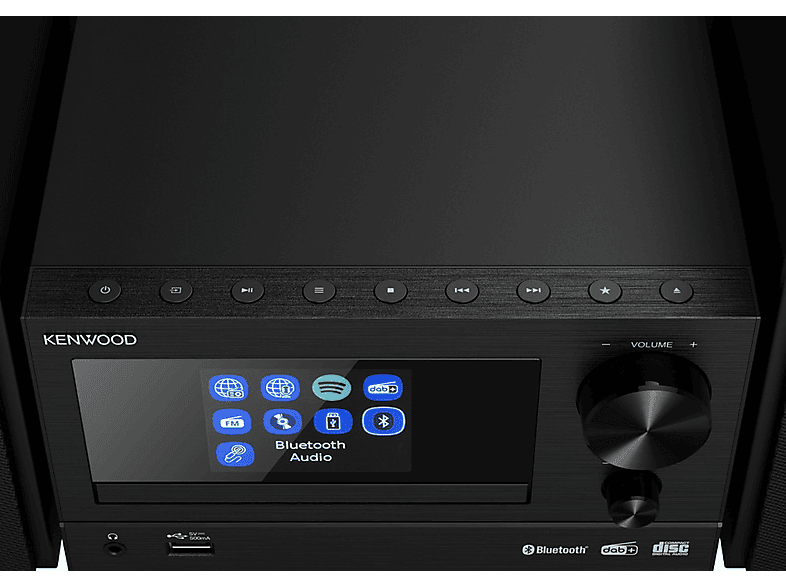
Task: Eject the disc with the eject button
Action: coord(677,291)
